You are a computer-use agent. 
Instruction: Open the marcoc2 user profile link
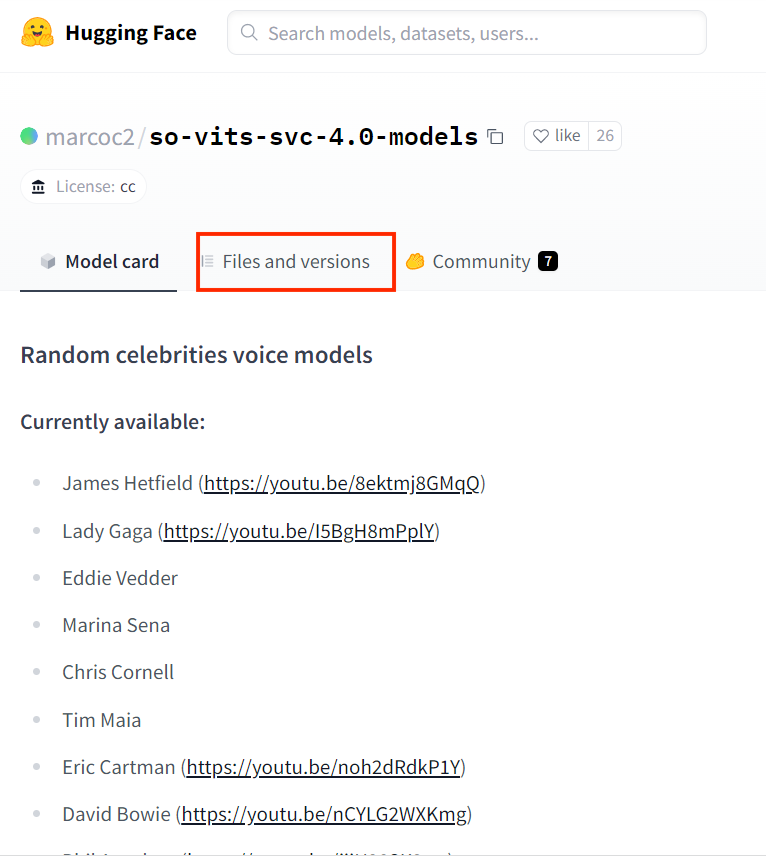pos(89,137)
